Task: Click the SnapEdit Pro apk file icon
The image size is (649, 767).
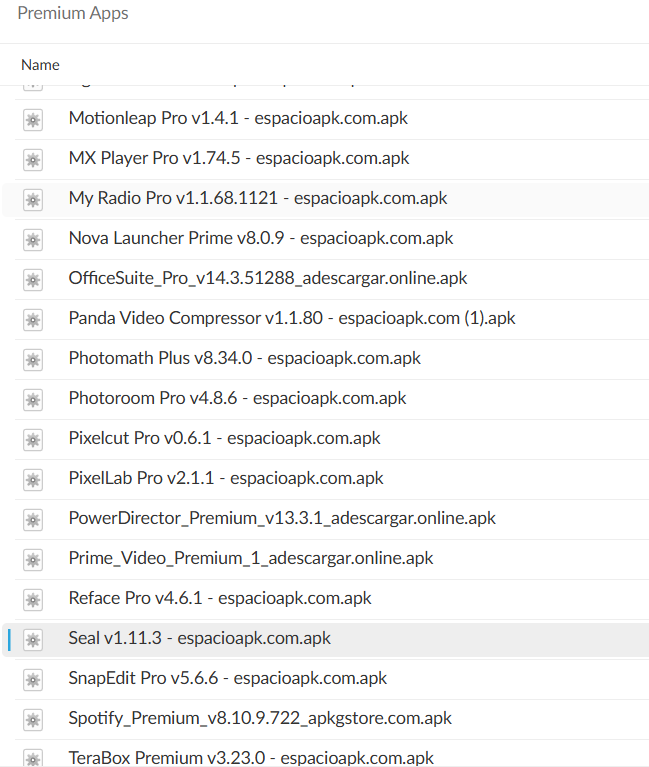Action: [x=33, y=681]
